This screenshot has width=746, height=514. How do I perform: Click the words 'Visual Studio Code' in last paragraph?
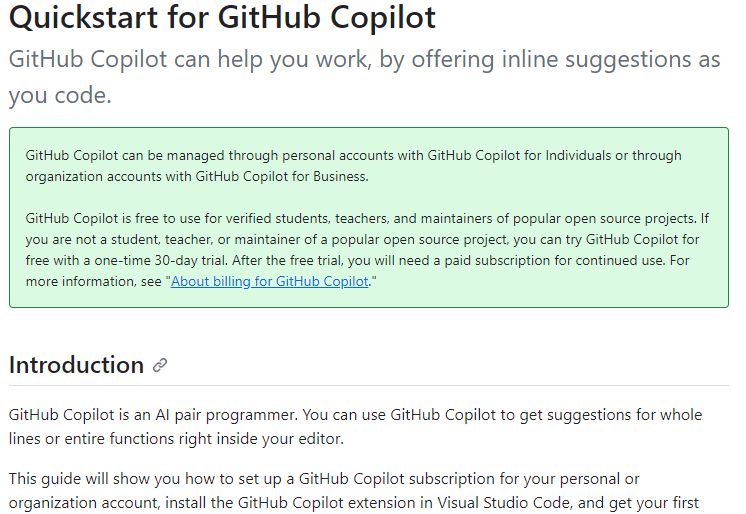click(x=503, y=503)
